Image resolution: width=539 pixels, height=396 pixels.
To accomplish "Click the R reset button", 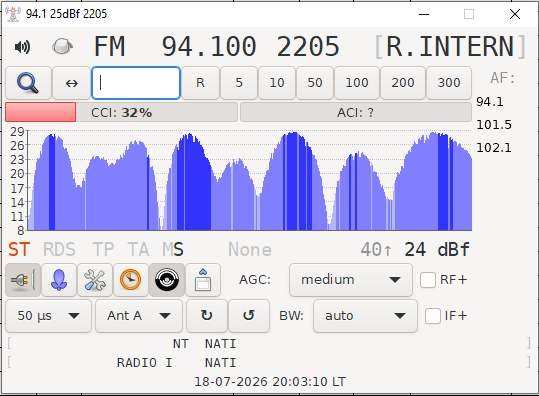I will click(x=200, y=83).
